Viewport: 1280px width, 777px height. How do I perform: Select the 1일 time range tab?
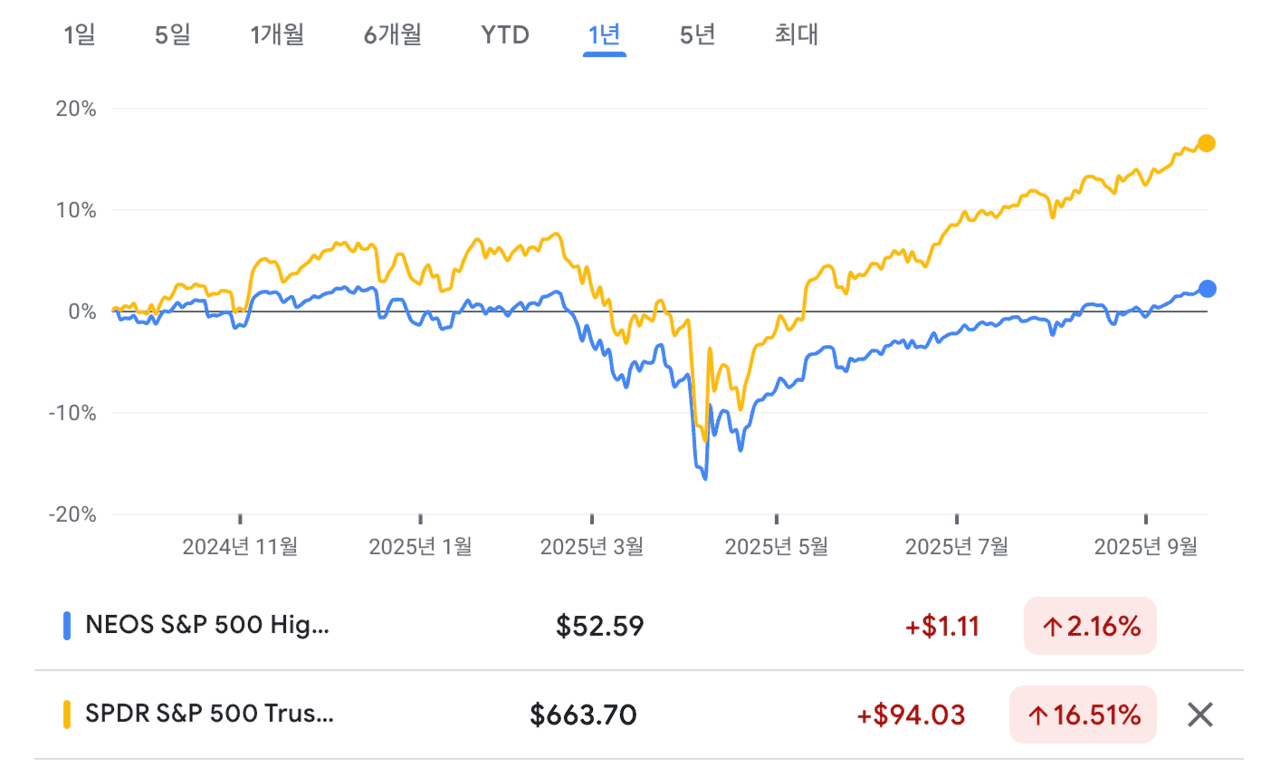pos(79,35)
